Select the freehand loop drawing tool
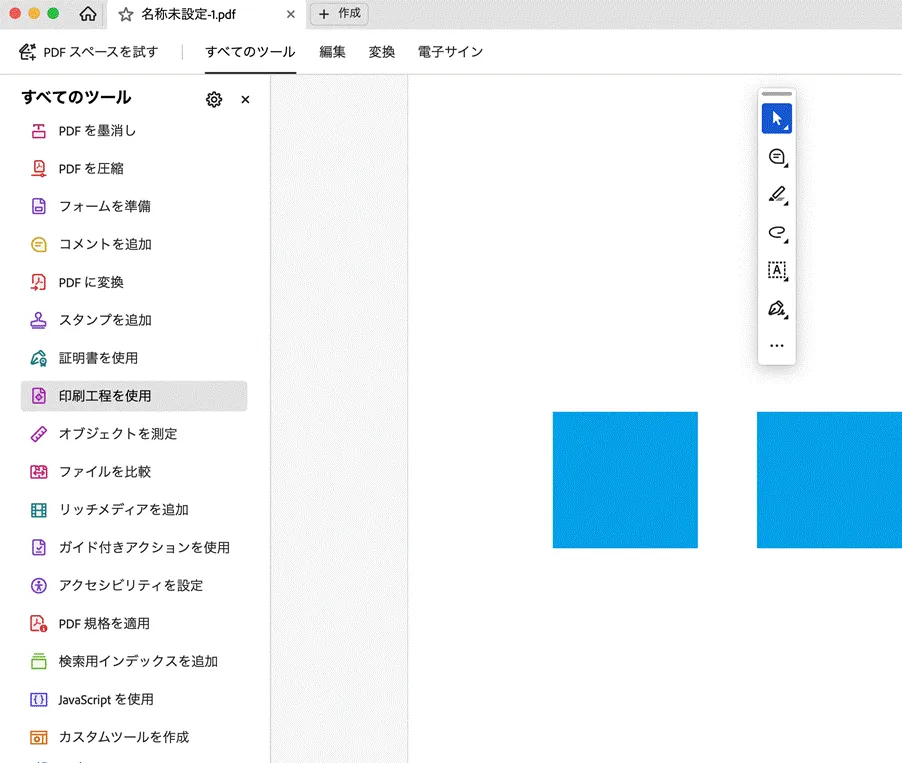 [774, 232]
